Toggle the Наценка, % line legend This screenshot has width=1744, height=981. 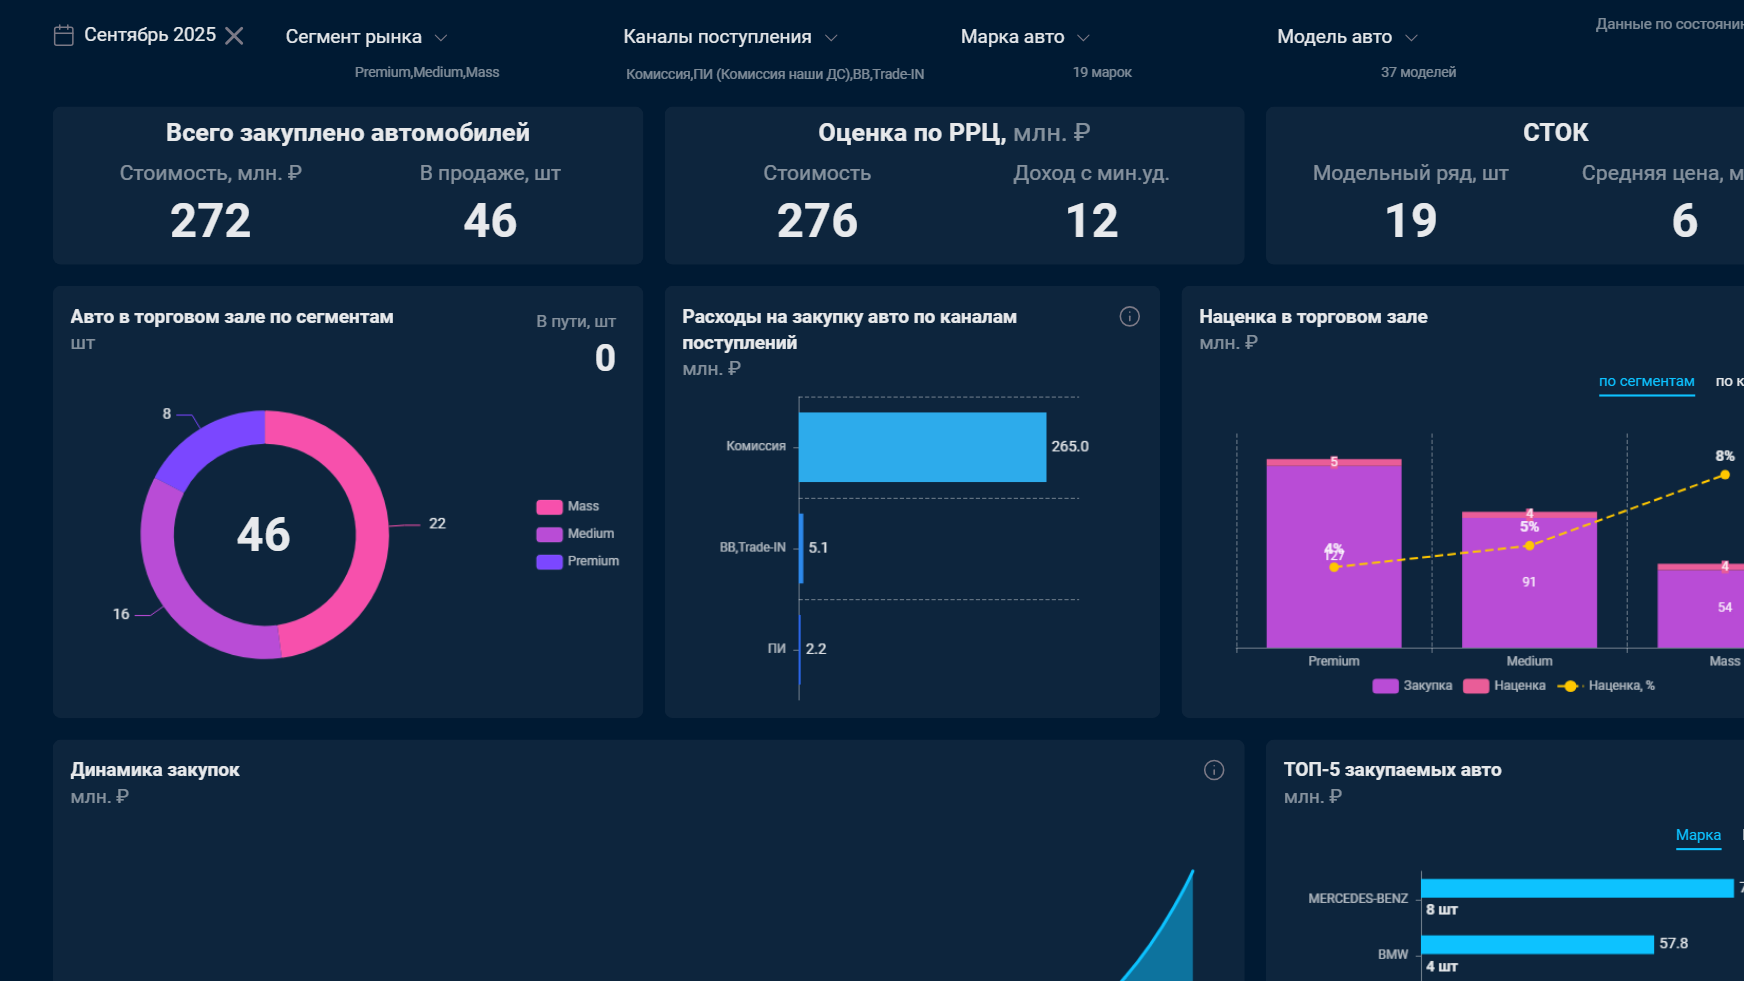[x=1606, y=686]
